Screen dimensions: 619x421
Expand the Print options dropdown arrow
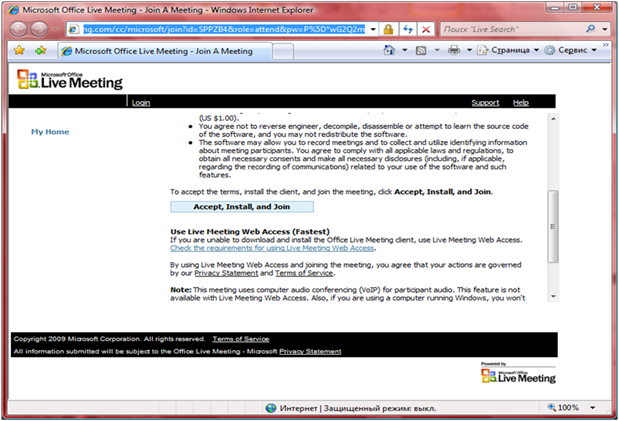pos(469,50)
